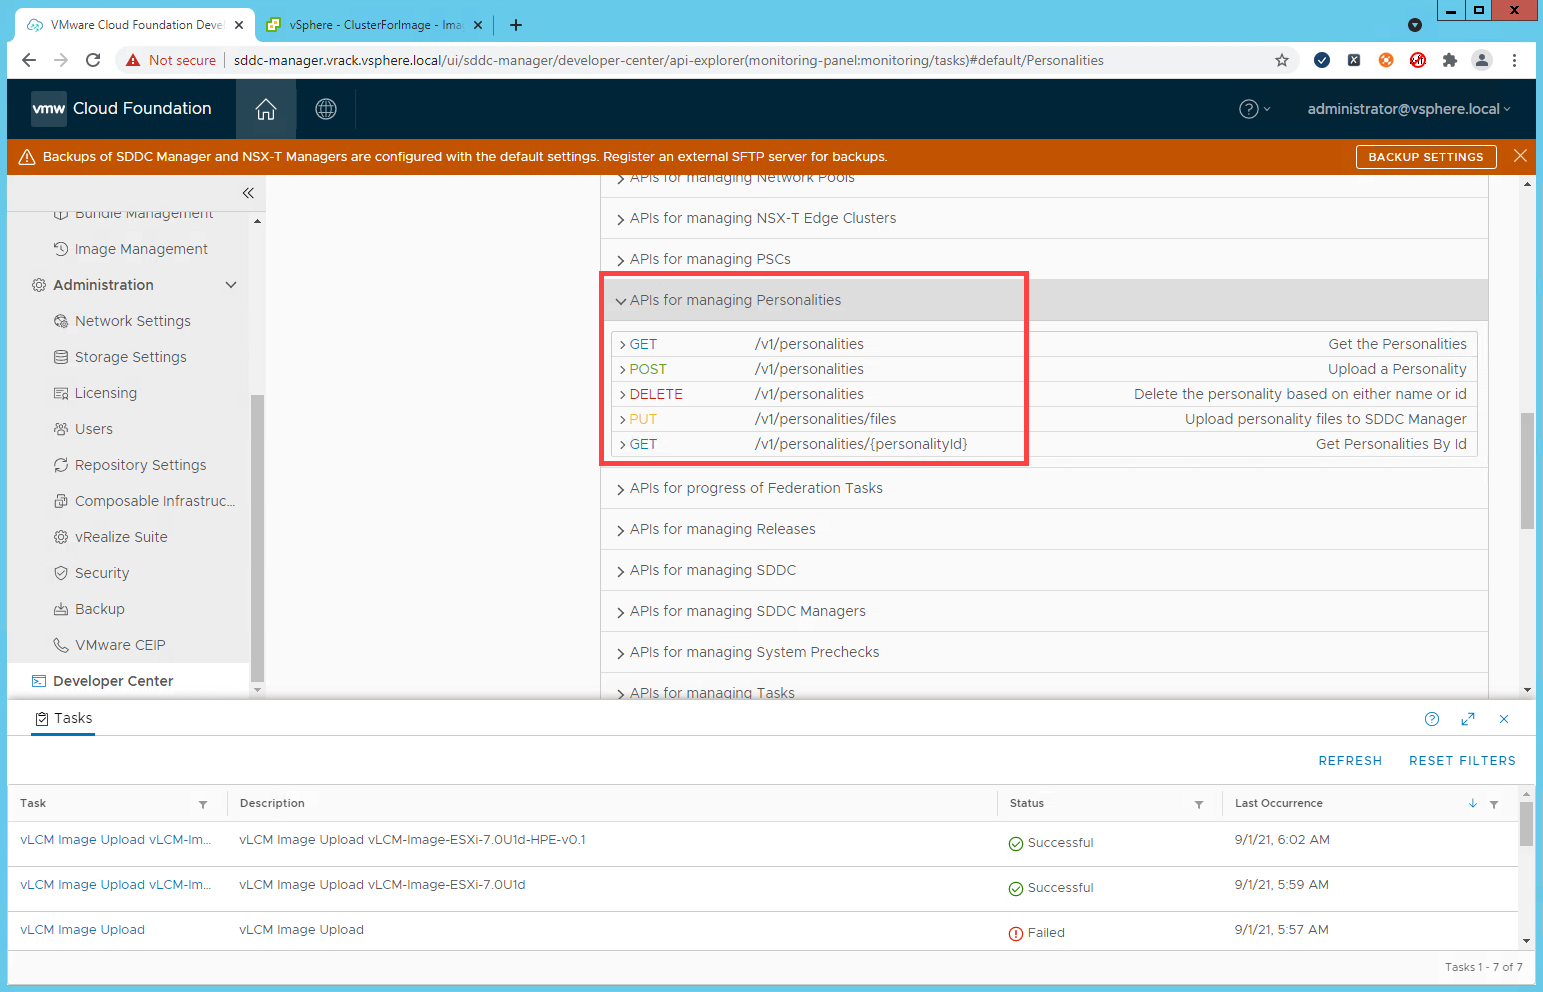Open the help question mark menu
The image size is (1543, 992).
point(1254,109)
